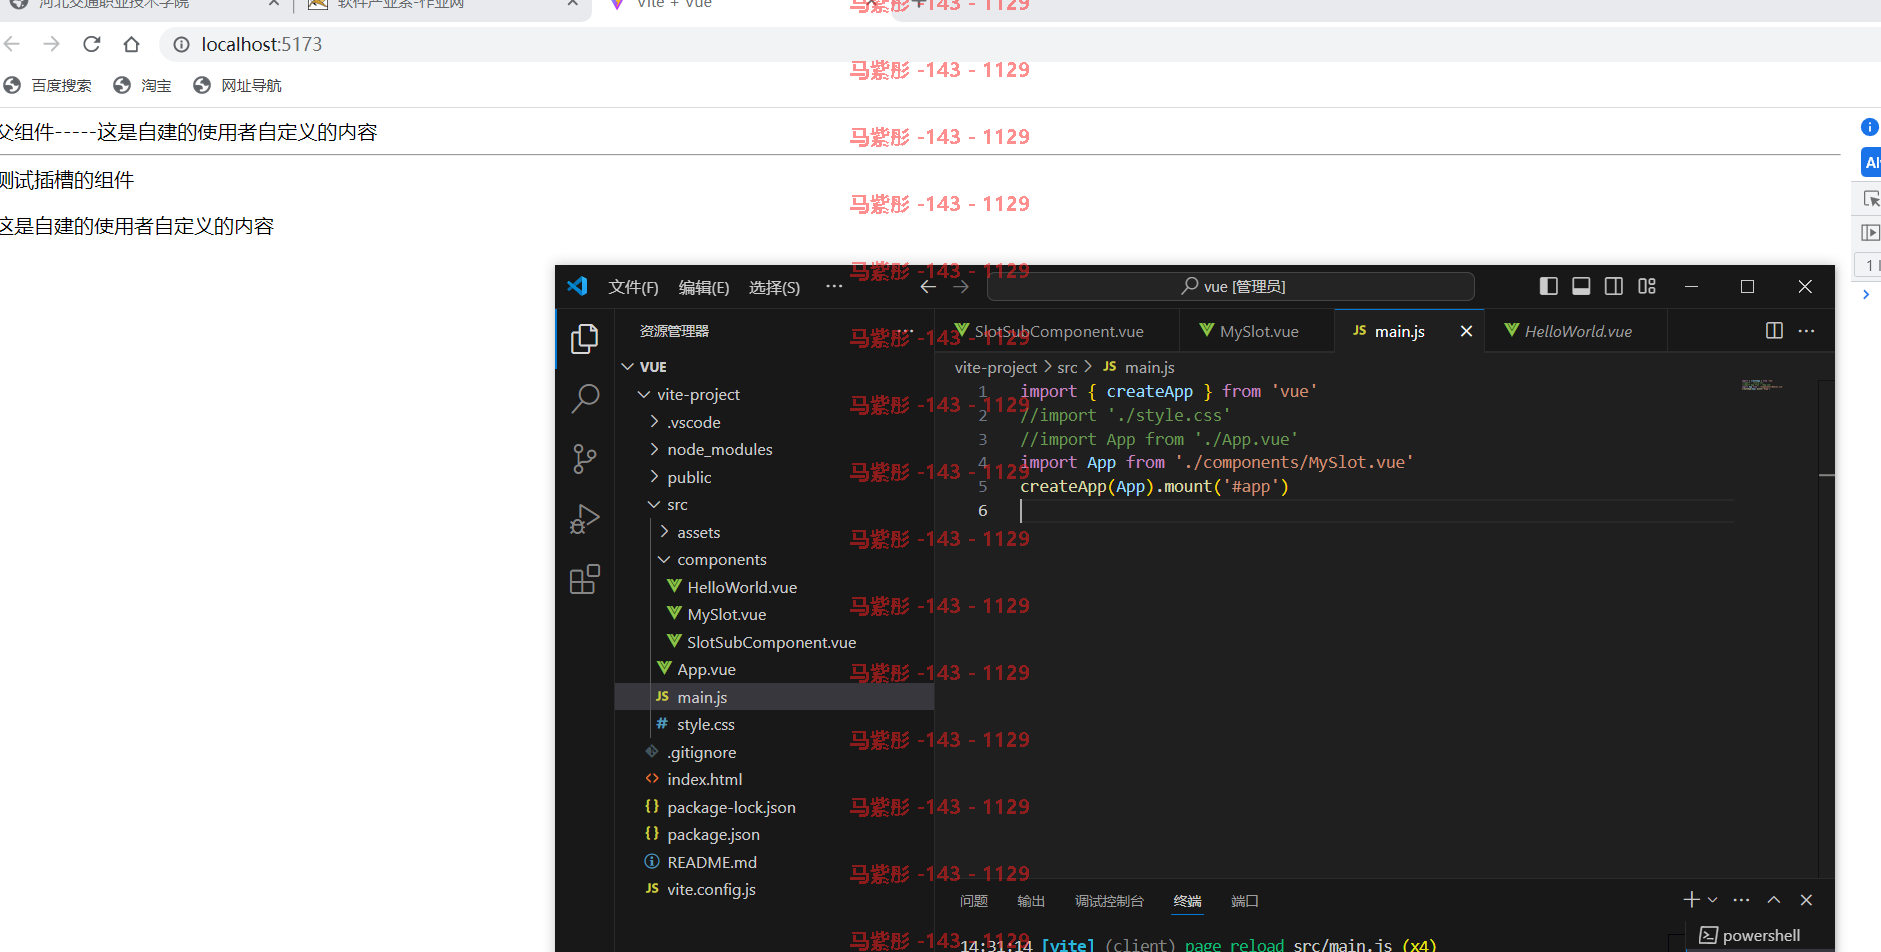The height and width of the screenshot is (952, 1881).
Task: Navigate forward in the browser
Action: point(52,44)
